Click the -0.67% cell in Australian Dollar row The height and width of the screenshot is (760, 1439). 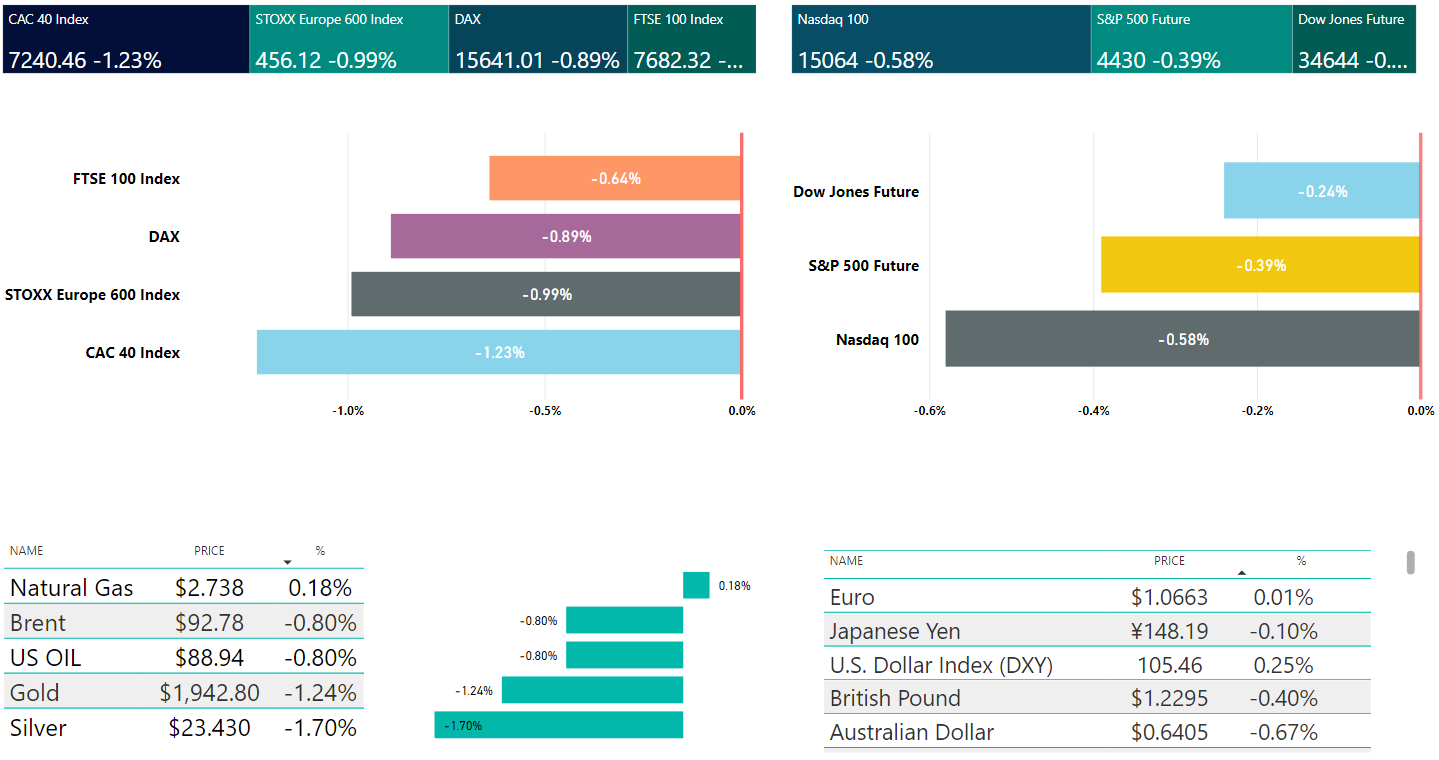coord(1283,732)
